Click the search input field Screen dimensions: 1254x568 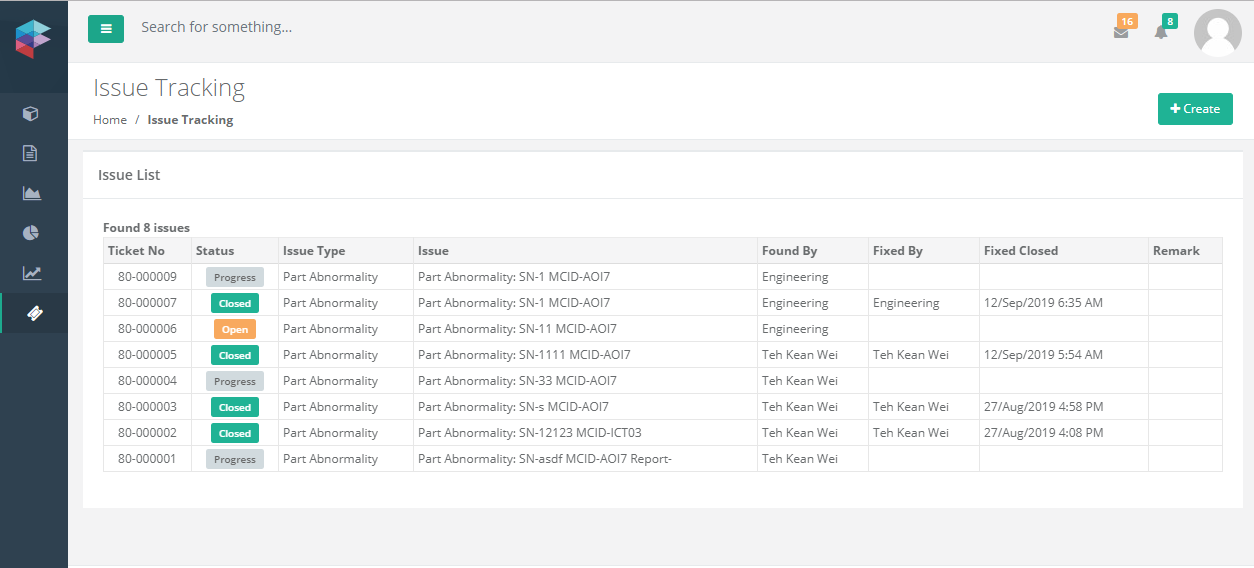click(x=400, y=27)
